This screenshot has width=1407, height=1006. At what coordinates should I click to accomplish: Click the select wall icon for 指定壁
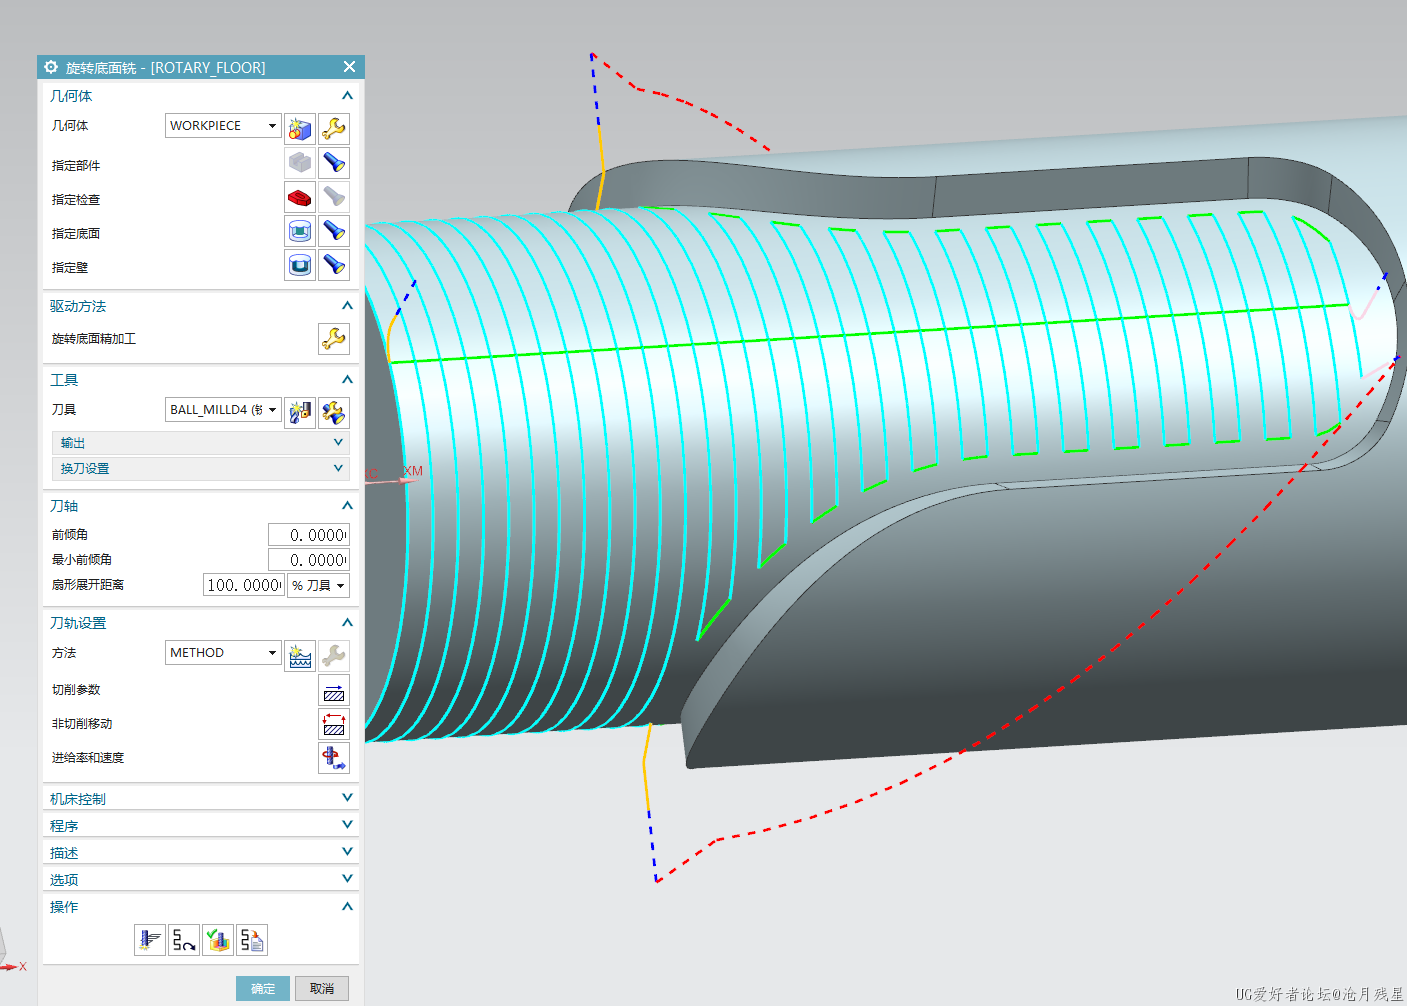tap(300, 265)
